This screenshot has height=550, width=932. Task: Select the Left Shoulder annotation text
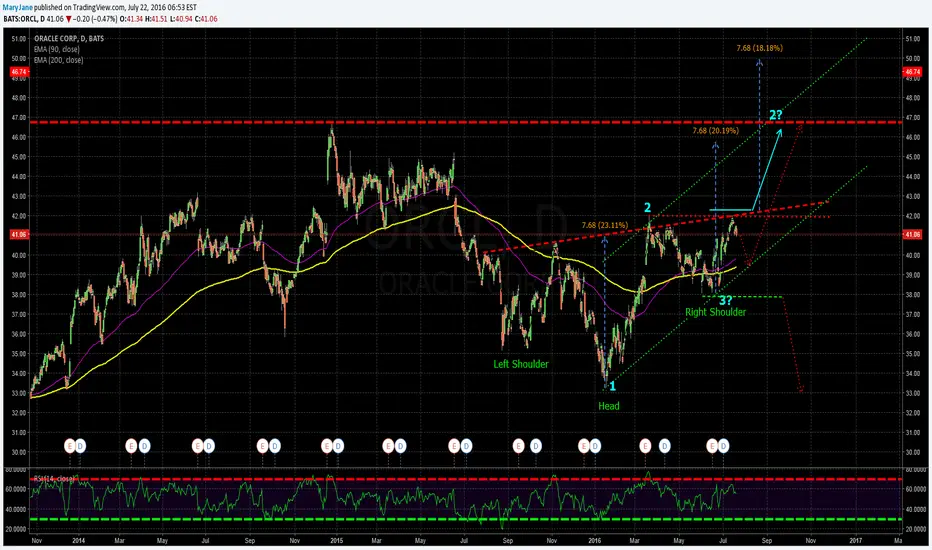tap(521, 364)
